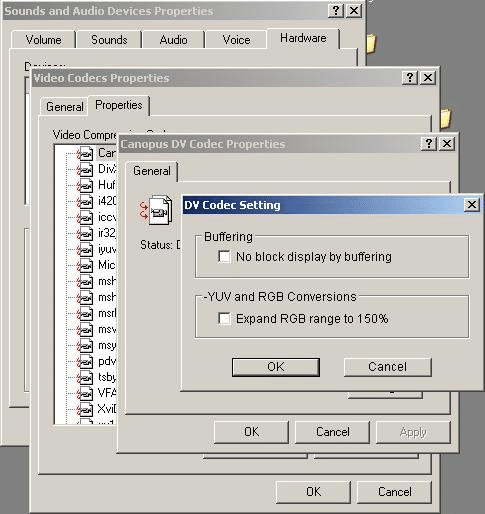This screenshot has height=514, width=485.
Task: Open the Volume tab
Action: pyautogui.click(x=43, y=40)
